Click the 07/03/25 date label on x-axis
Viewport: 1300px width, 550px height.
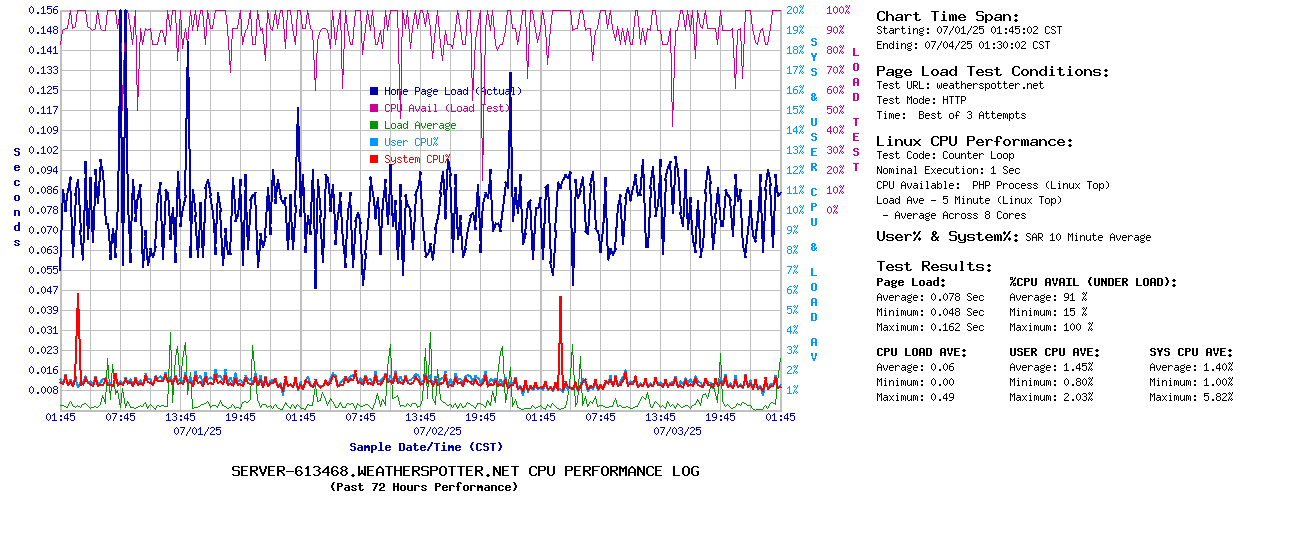pyautogui.click(x=677, y=431)
